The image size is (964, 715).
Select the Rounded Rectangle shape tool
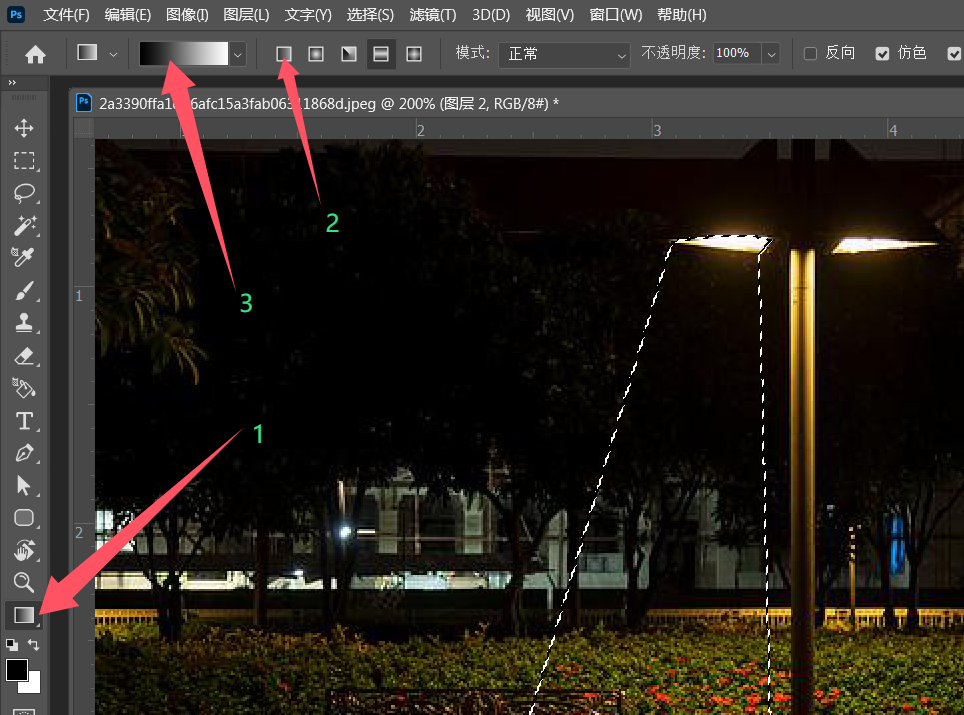[24, 518]
